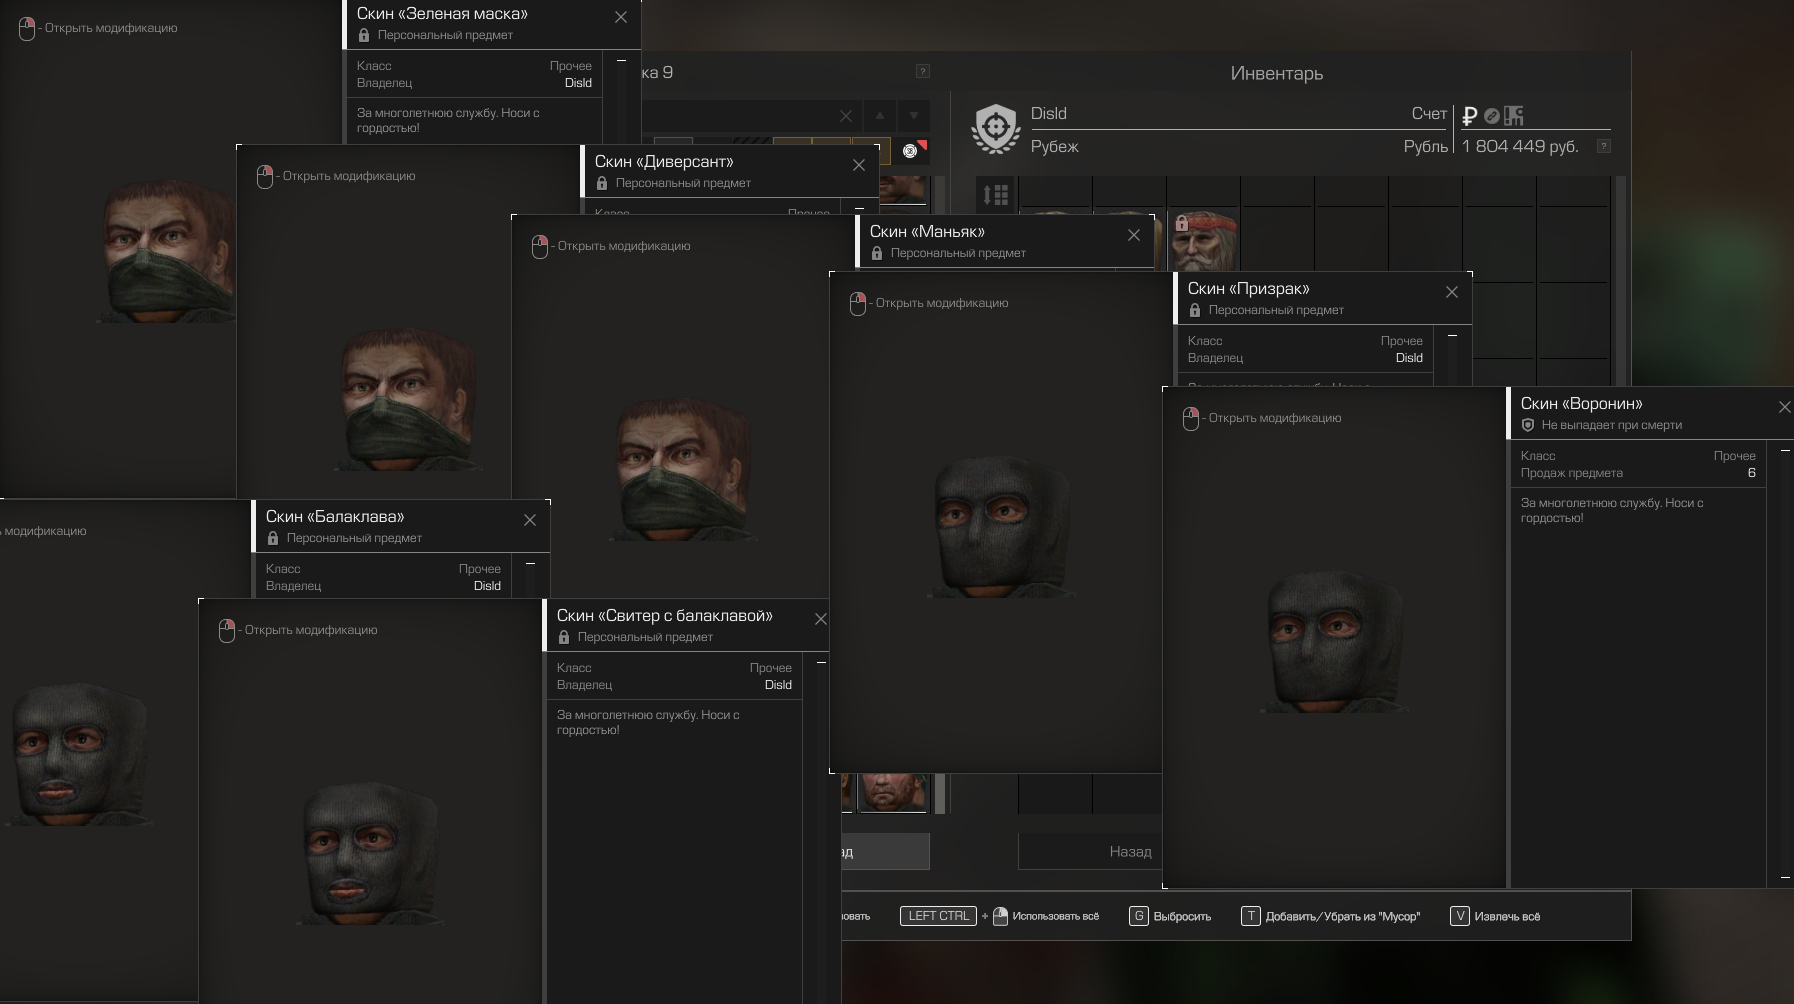The image size is (1794, 1004).
Task: Click the faction name «Рубеж»
Action: tap(1055, 147)
